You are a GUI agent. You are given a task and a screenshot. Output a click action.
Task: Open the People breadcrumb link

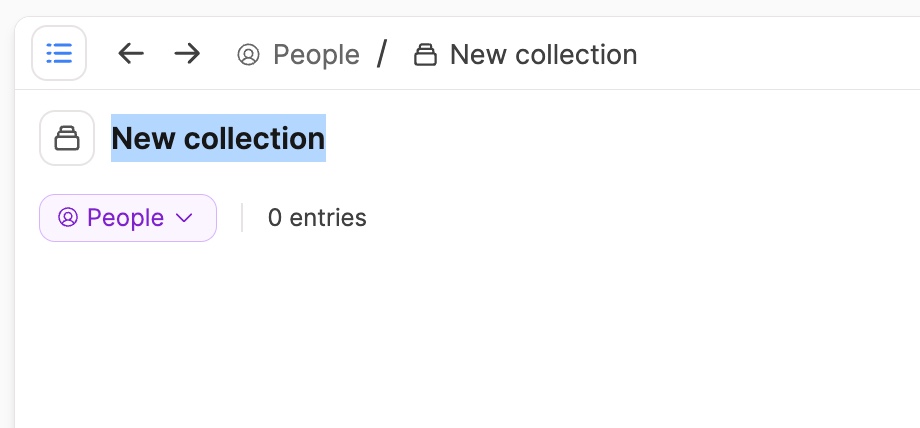tap(298, 55)
